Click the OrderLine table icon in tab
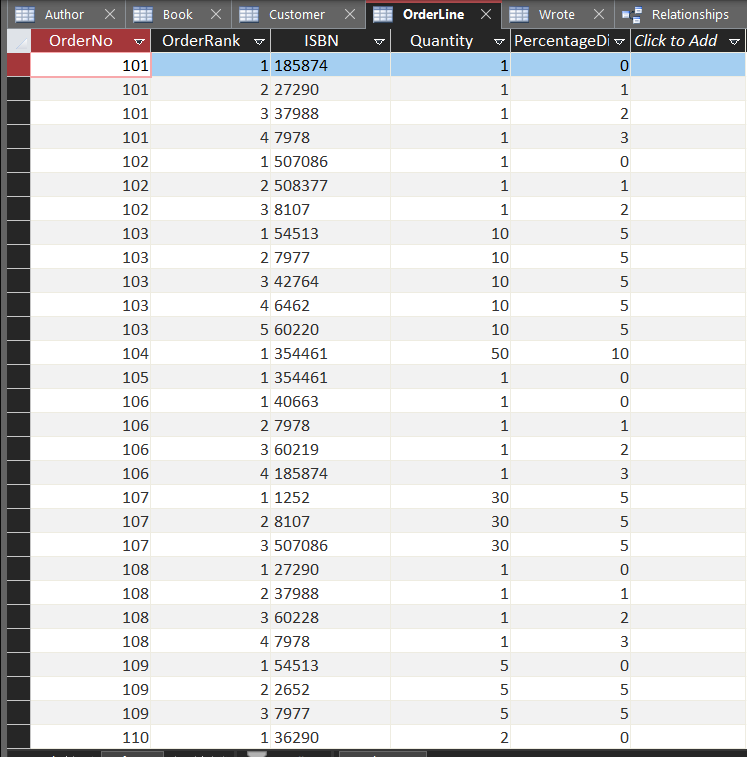The height and width of the screenshot is (757, 747). (x=382, y=14)
